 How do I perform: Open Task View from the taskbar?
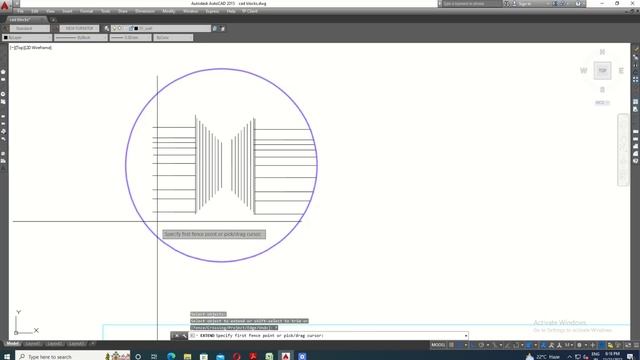[x=154, y=356]
